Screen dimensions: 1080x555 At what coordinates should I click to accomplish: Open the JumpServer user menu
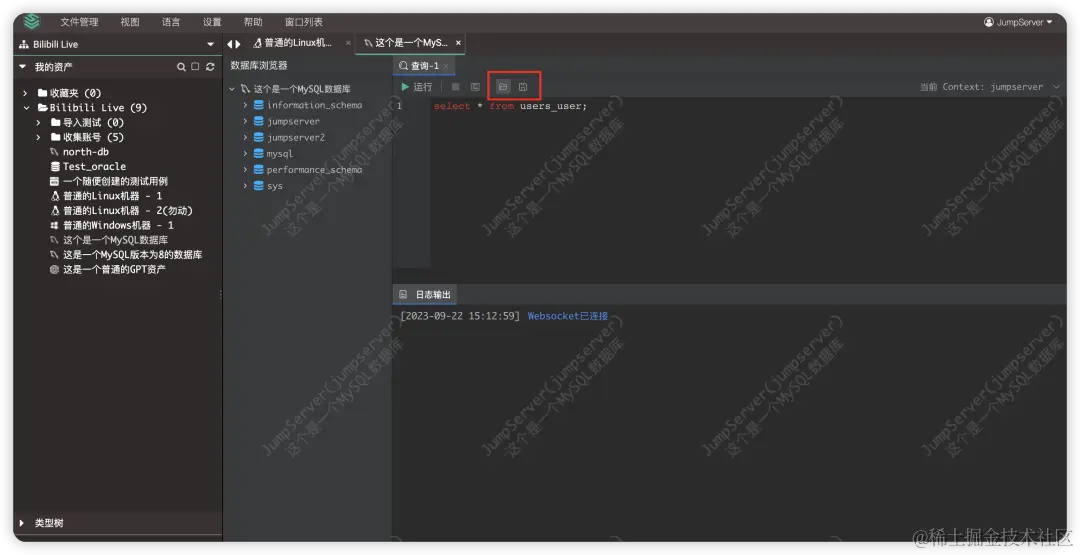pyautogui.click(x=1018, y=22)
